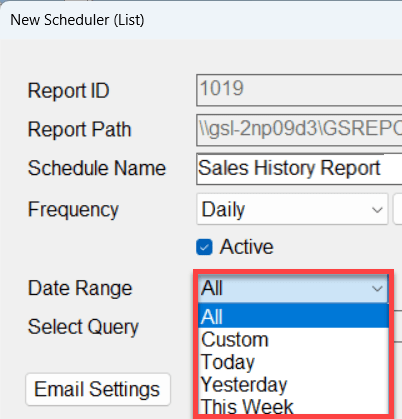This screenshot has height=419, width=402.
Task: Select the highlighted All option in the list
Action: pyautogui.click(x=294, y=316)
